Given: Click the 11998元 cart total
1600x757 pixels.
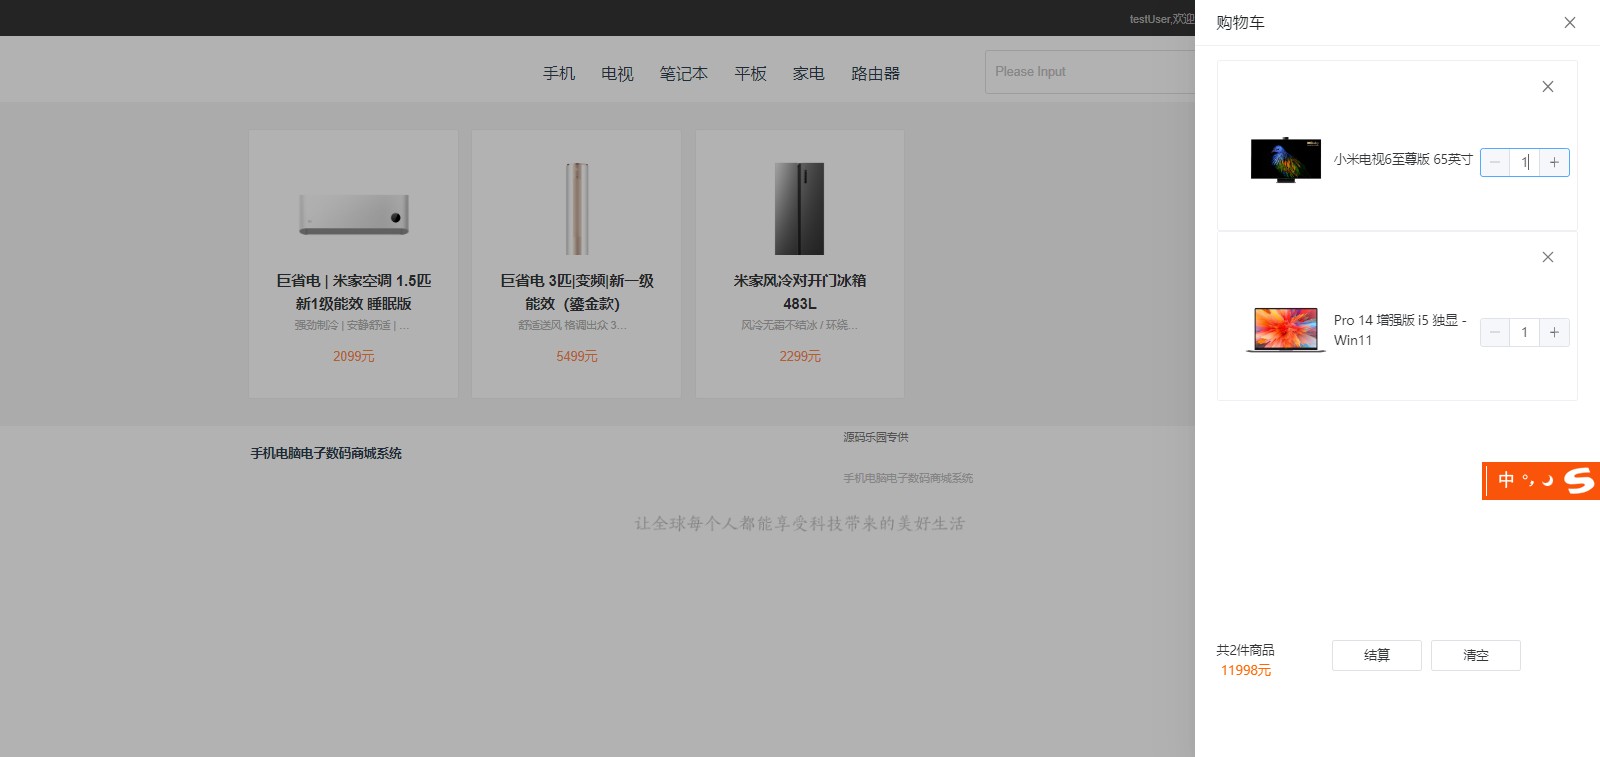Looking at the screenshot, I should click(x=1246, y=670).
